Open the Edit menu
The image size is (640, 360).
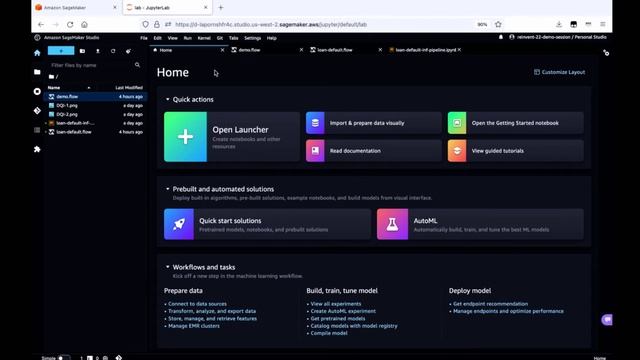click(x=158, y=38)
